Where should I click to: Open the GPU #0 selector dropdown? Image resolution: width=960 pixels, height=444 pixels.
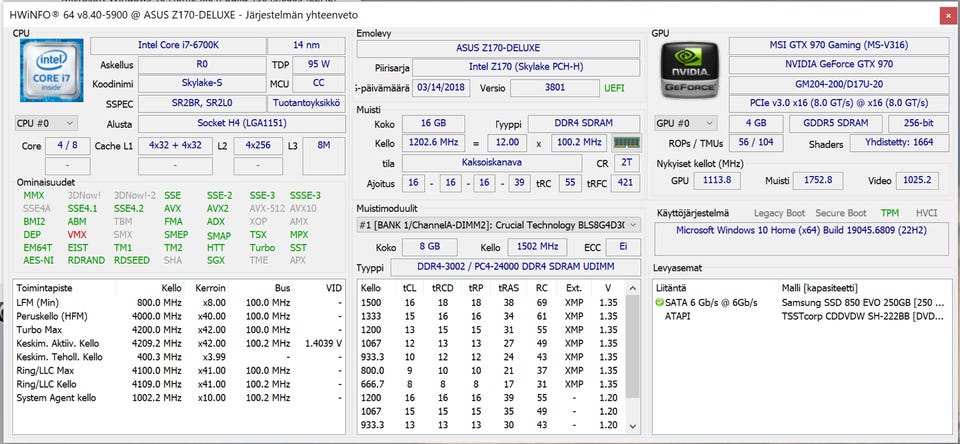[685, 123]
